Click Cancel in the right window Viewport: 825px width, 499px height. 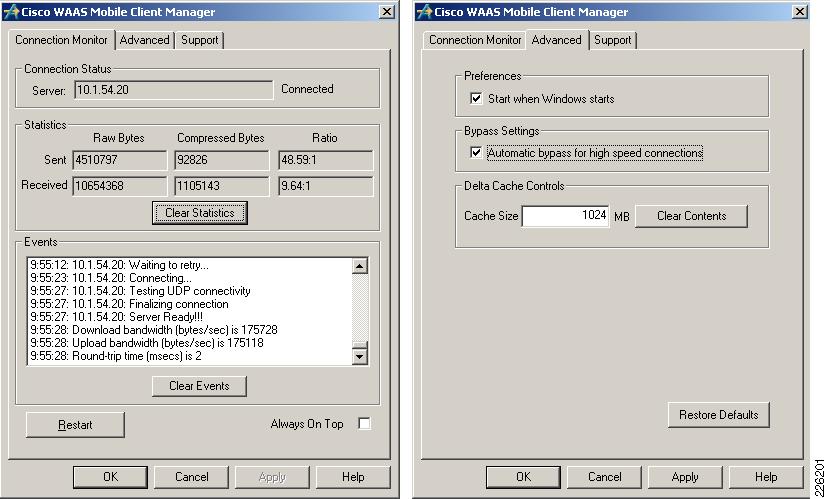(x=605, y=477)
